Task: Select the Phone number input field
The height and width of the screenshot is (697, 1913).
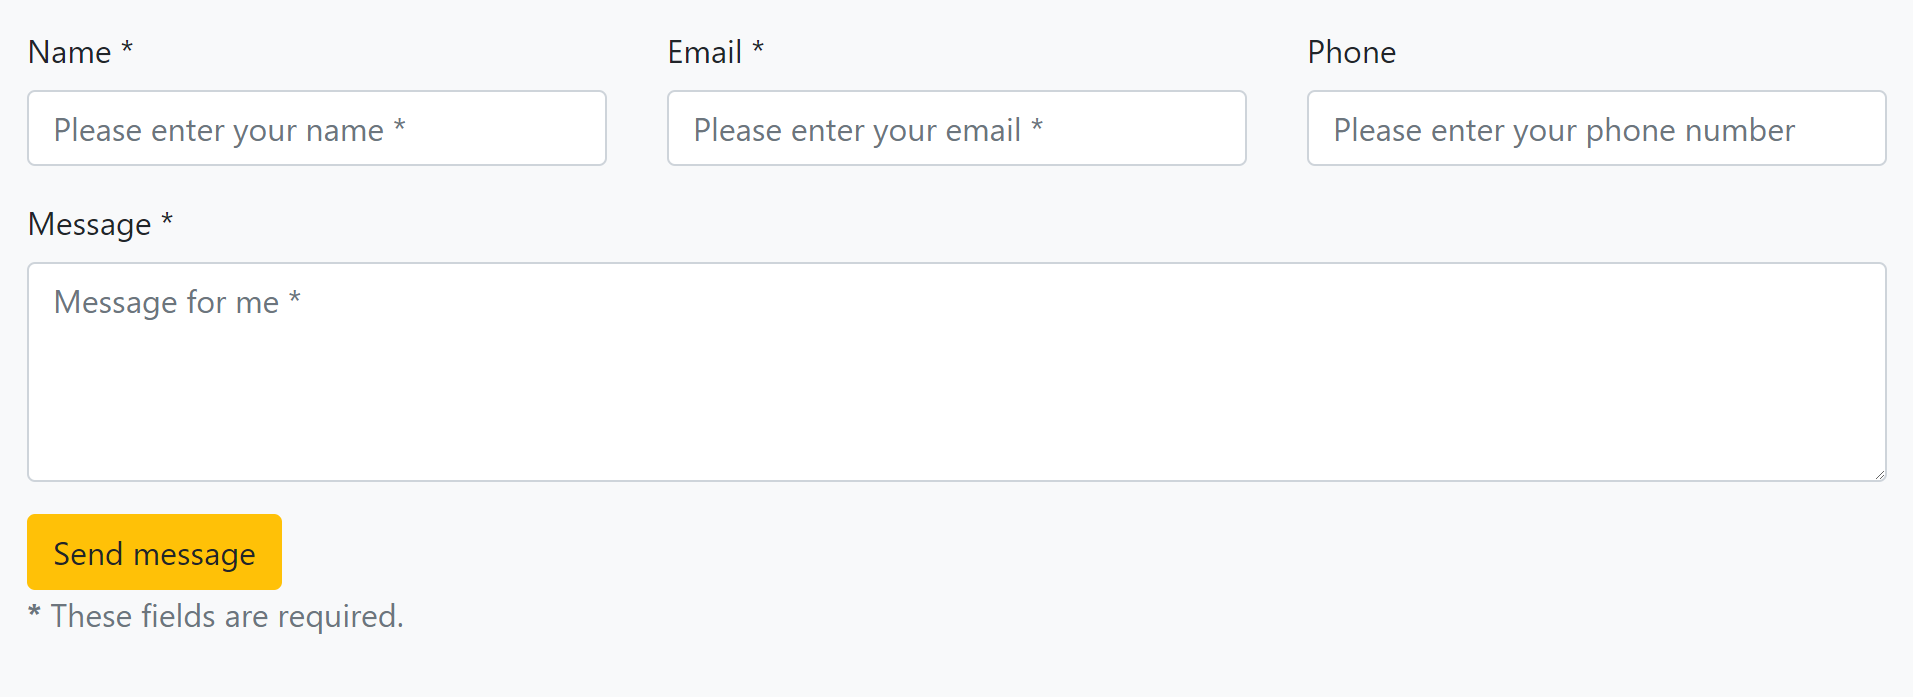Action: (x=1596, y=128)
